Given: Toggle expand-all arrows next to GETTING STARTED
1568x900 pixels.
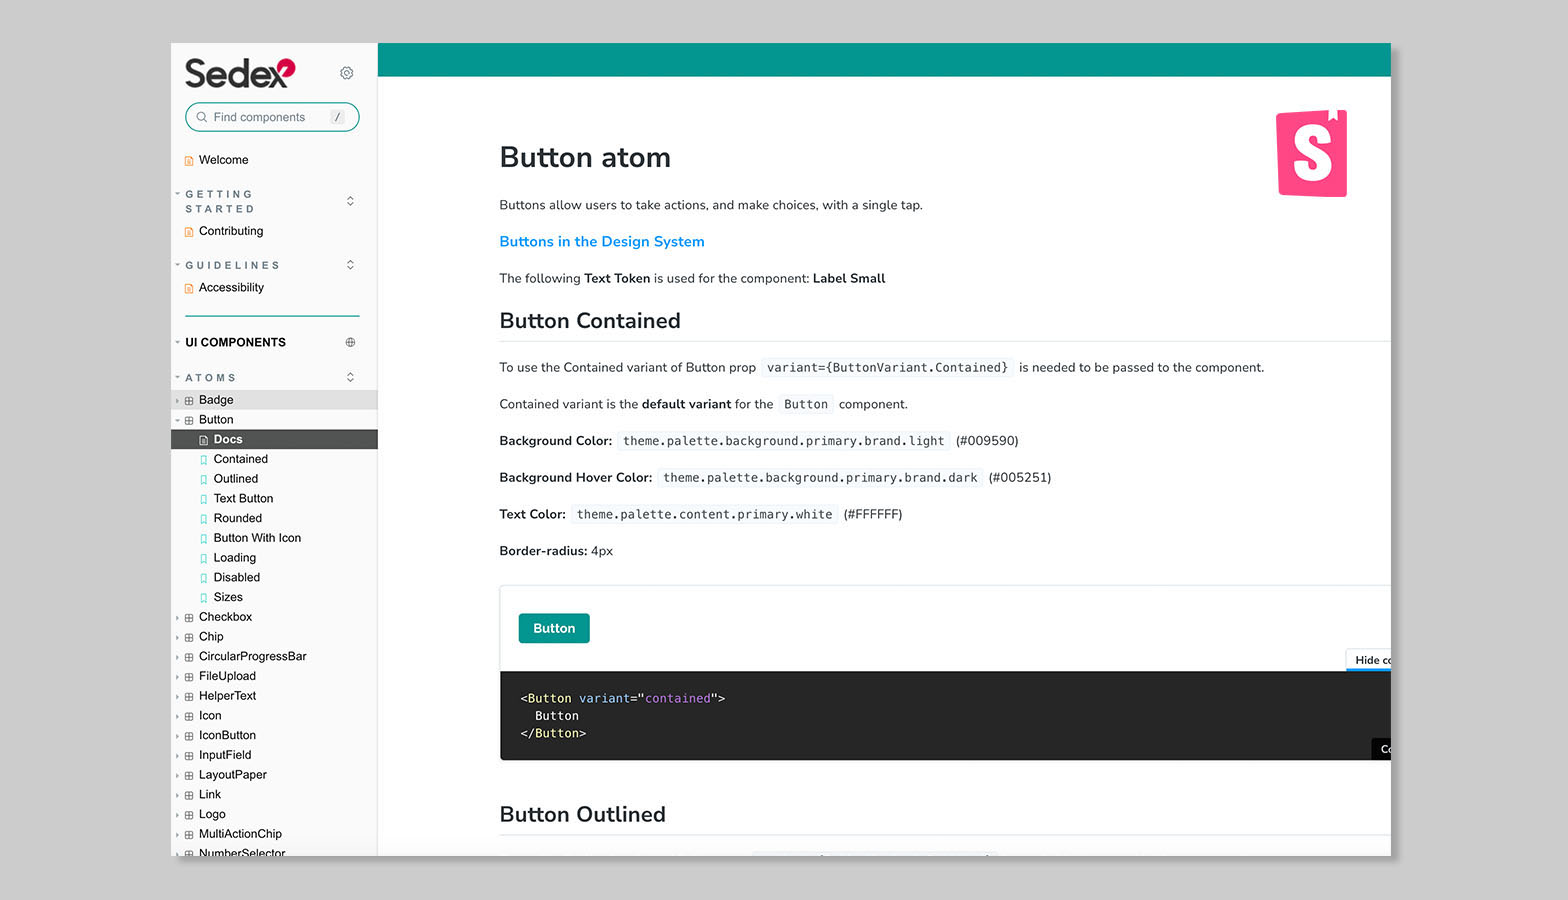Looking at the screenshot, I should tap(350, 201).
